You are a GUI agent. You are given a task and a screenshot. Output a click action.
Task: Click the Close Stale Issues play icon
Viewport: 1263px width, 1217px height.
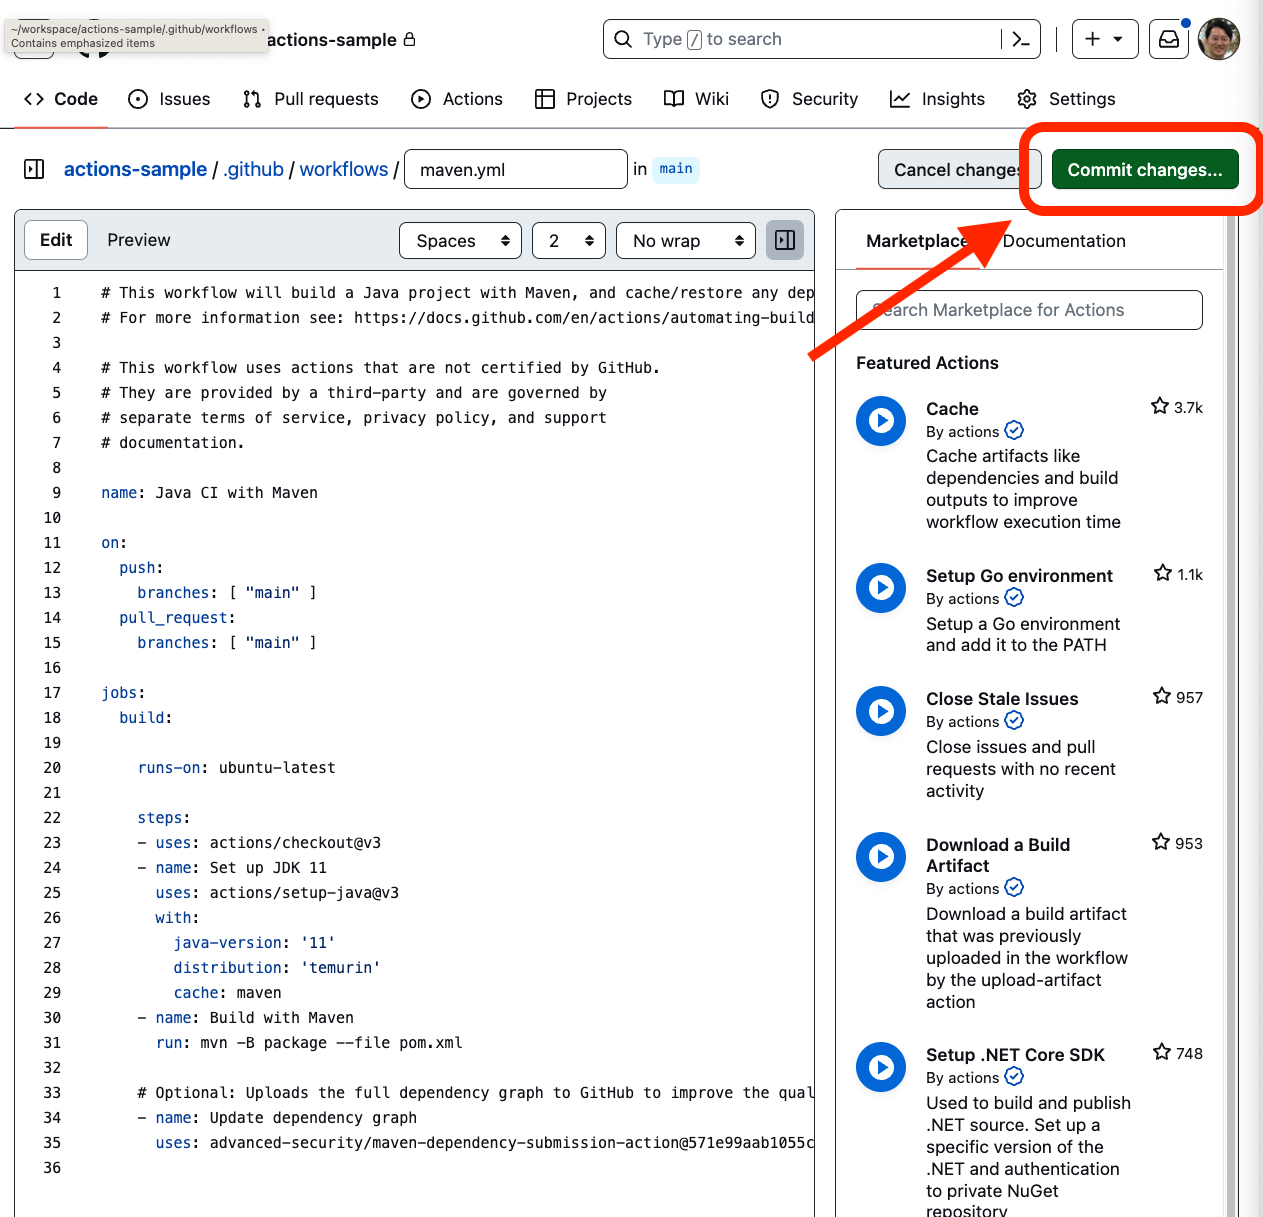881,711
